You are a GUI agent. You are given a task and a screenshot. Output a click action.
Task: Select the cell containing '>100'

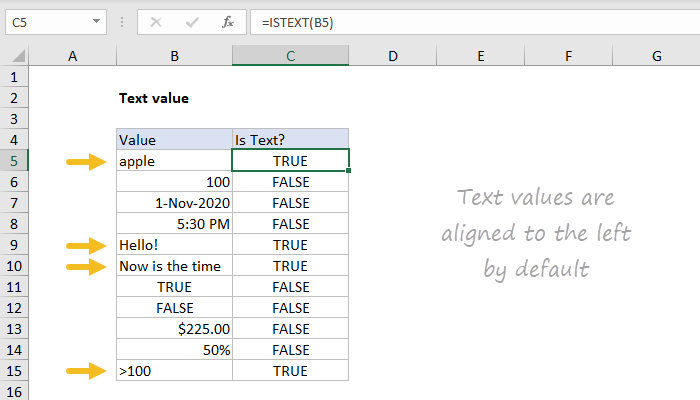(175, 371)
